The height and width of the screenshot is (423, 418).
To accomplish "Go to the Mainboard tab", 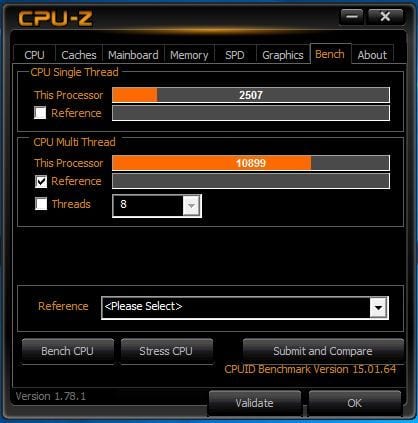I will click(133, 55).
